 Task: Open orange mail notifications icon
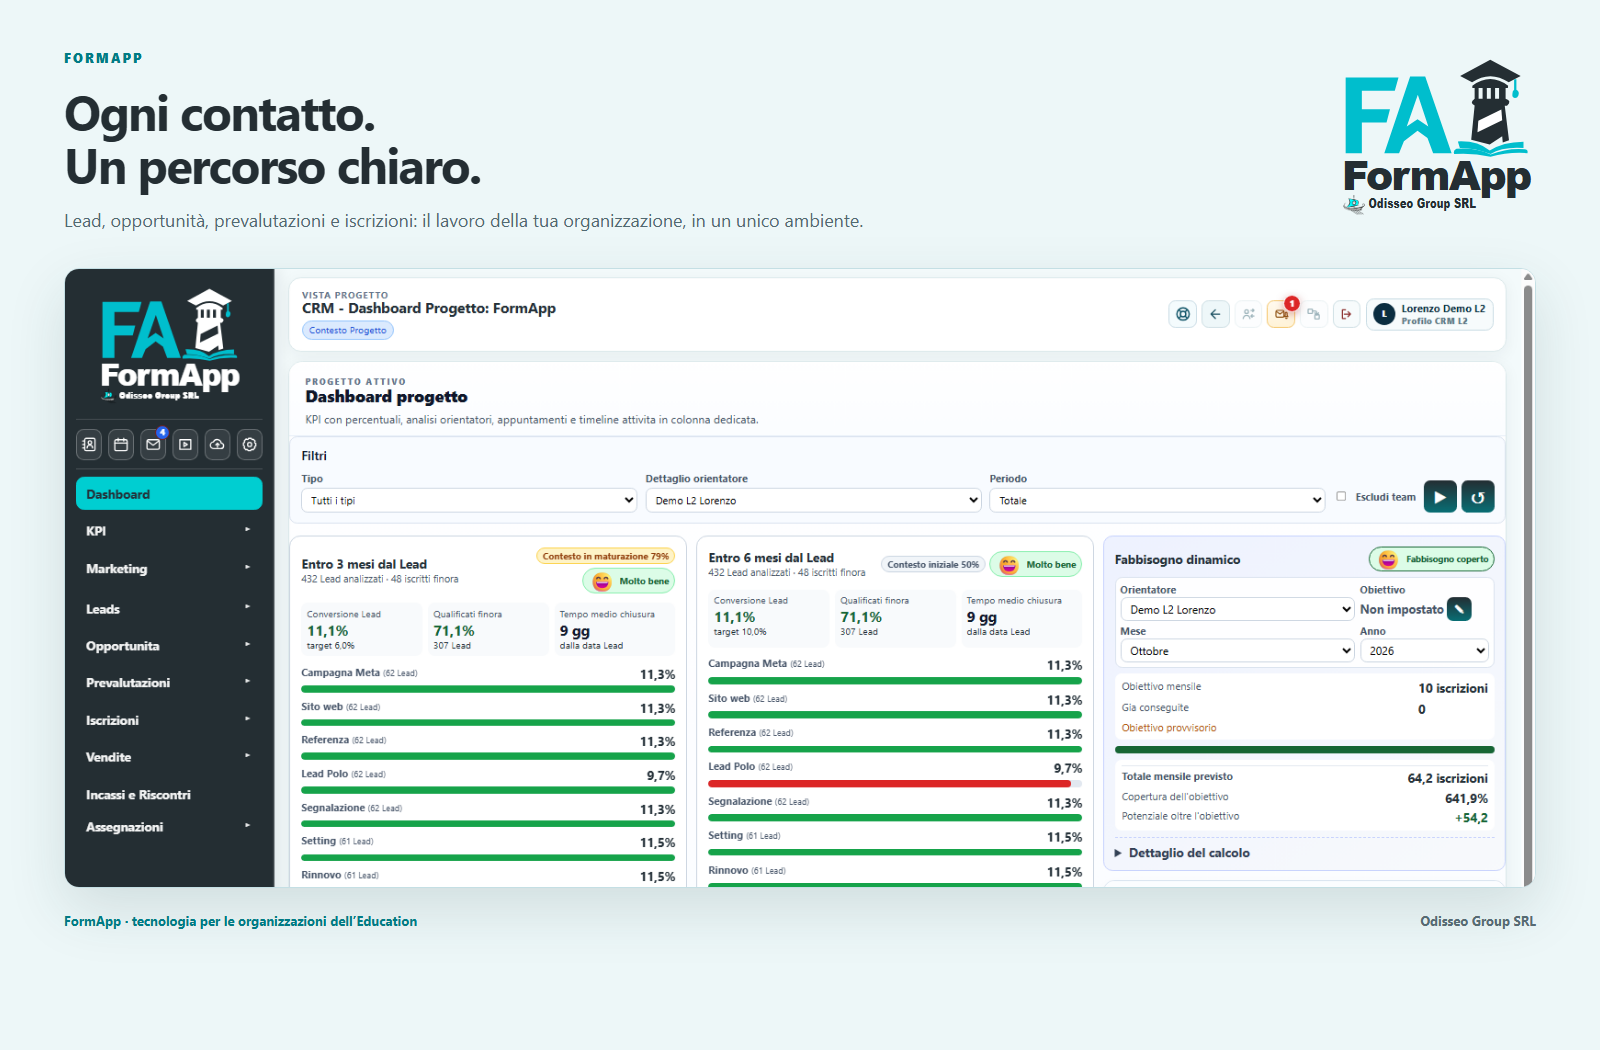(1281, 314)
